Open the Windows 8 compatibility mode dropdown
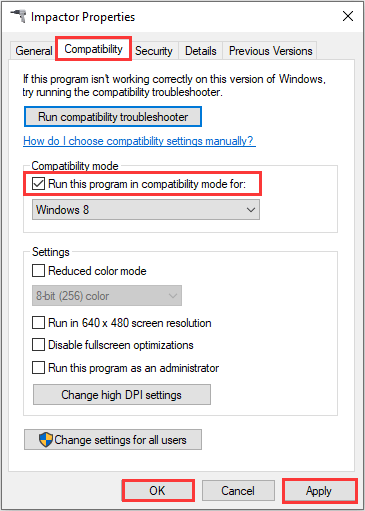Image resolution: width=365 pixels, height=511 pixels. 146,210
